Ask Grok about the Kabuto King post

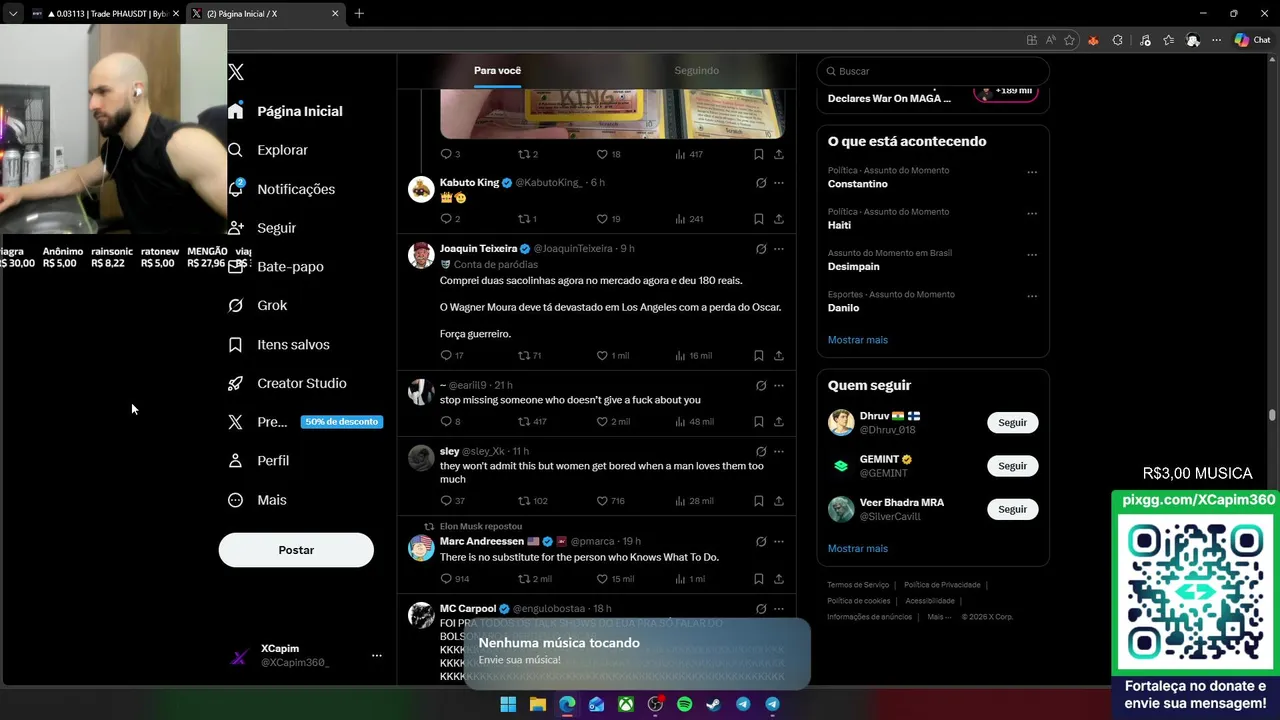[x=761, y=183]
